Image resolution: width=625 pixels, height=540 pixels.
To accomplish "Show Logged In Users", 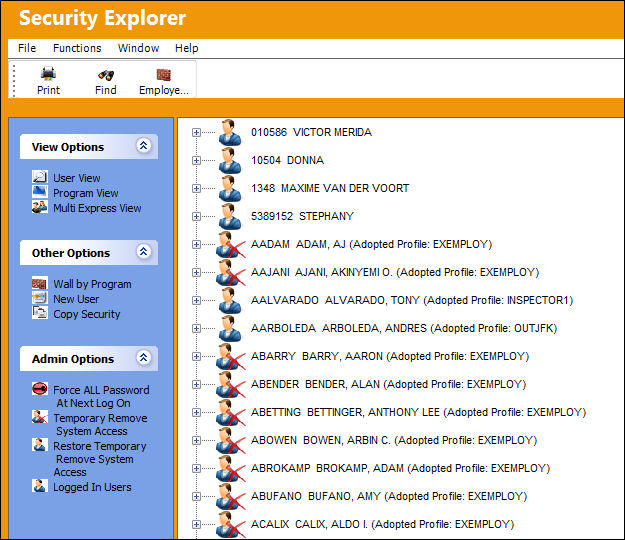I will (x=92, y=487).
